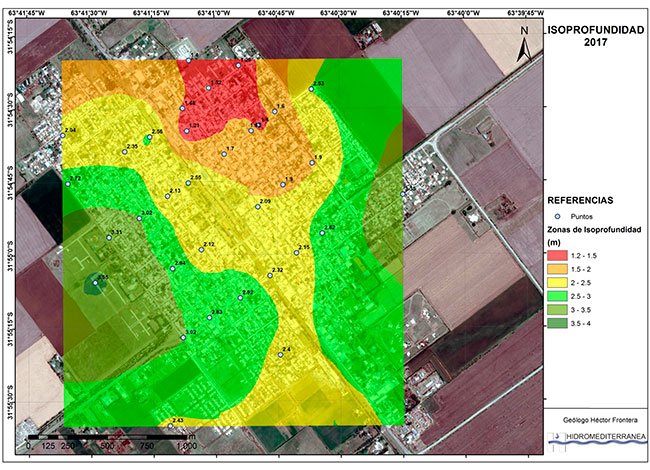Select the point marker labeled 2.82

pyautogui.click(x=322, y=233)
